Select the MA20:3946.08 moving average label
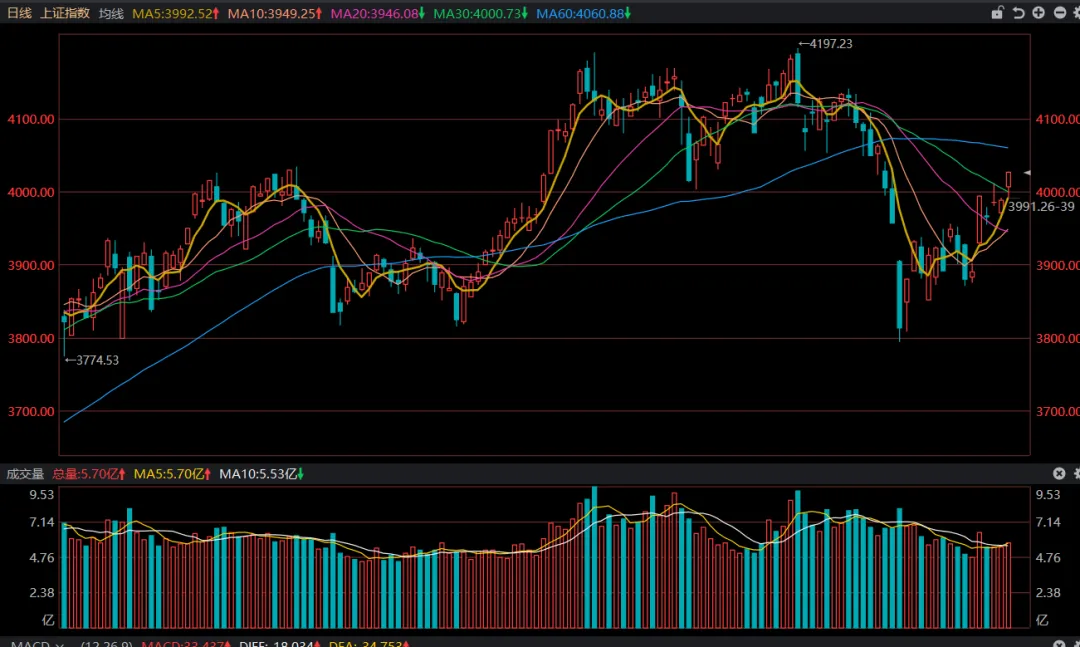 pos(377,13)
